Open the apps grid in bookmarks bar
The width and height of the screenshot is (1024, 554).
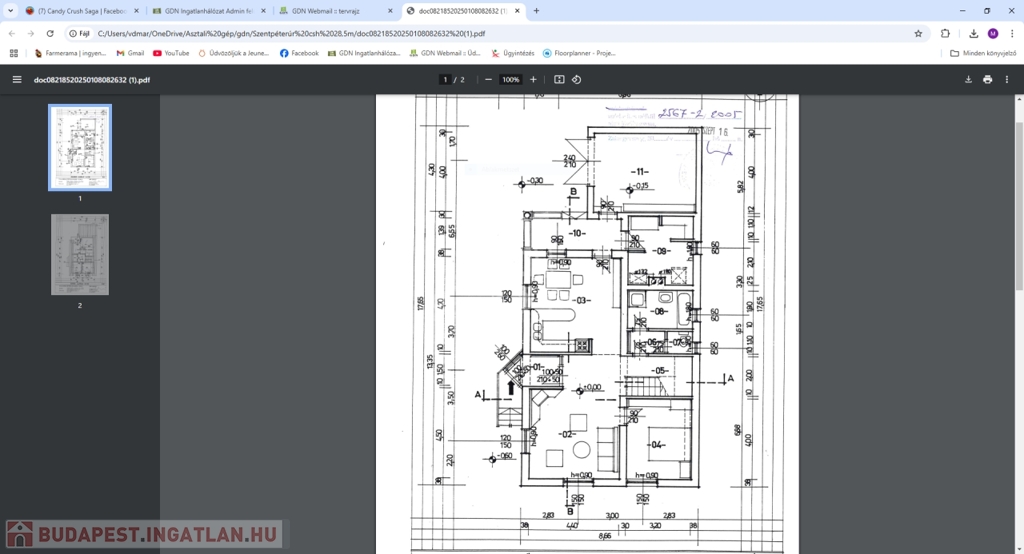pyautogui.click(x=14, y=53)
